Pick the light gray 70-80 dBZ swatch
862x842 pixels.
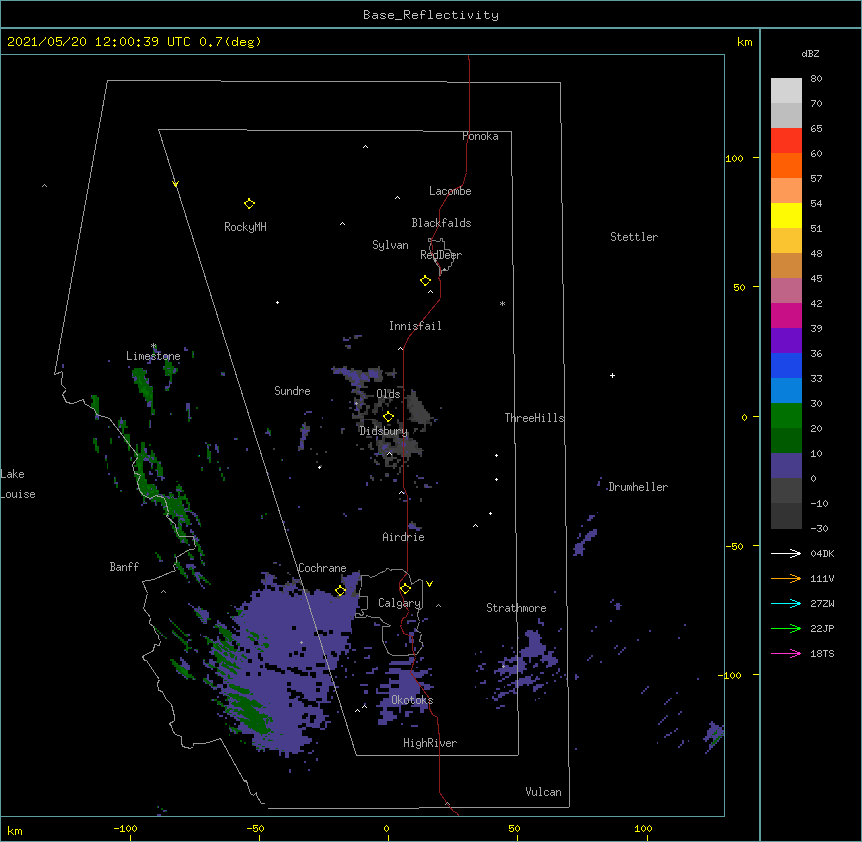coord(786,91)
